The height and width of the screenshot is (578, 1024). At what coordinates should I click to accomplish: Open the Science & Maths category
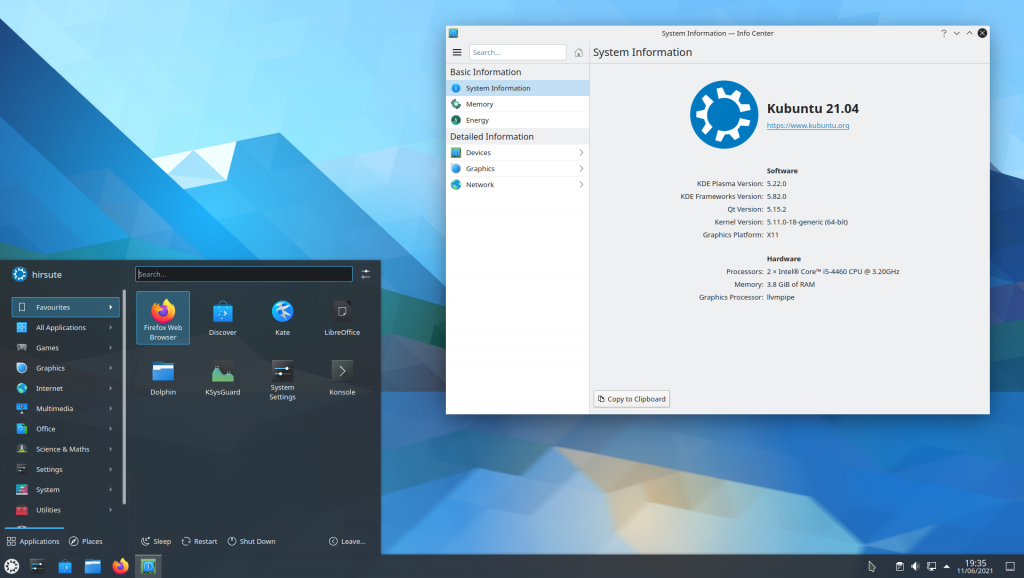pyautogui.click(x=65, y=449)
